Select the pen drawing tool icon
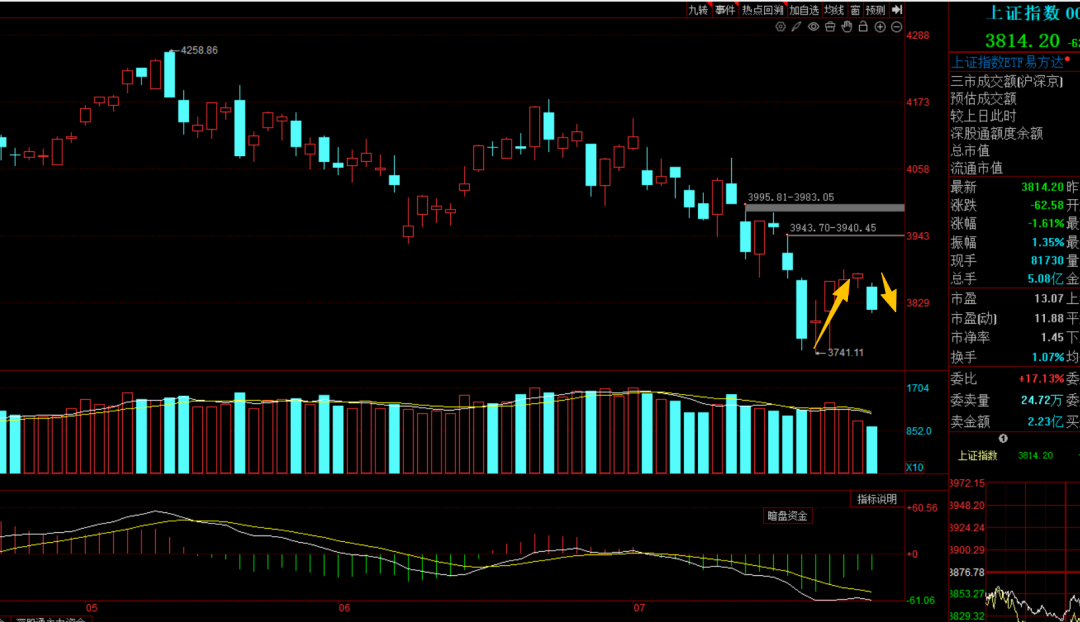Screen dimensions: 1080x622 (796, 27)
